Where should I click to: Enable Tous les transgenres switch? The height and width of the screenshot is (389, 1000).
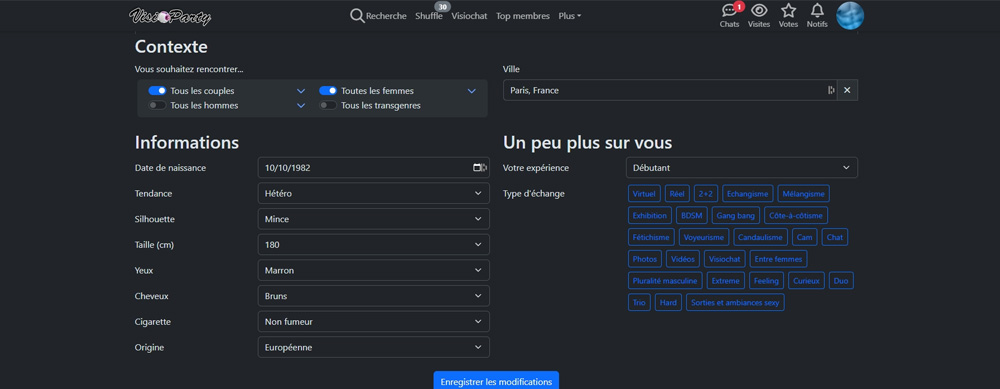coord(328,106)
